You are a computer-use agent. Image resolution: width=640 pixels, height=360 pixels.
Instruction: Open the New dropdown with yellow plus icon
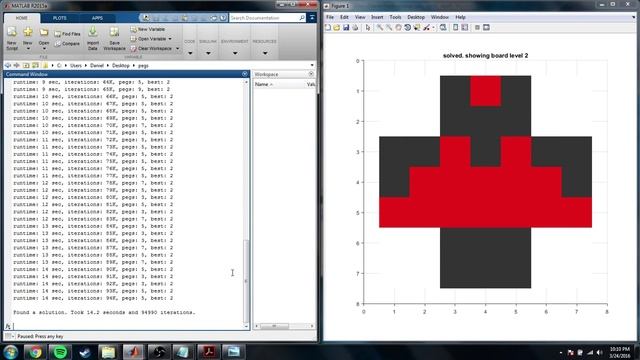(28, 38)
